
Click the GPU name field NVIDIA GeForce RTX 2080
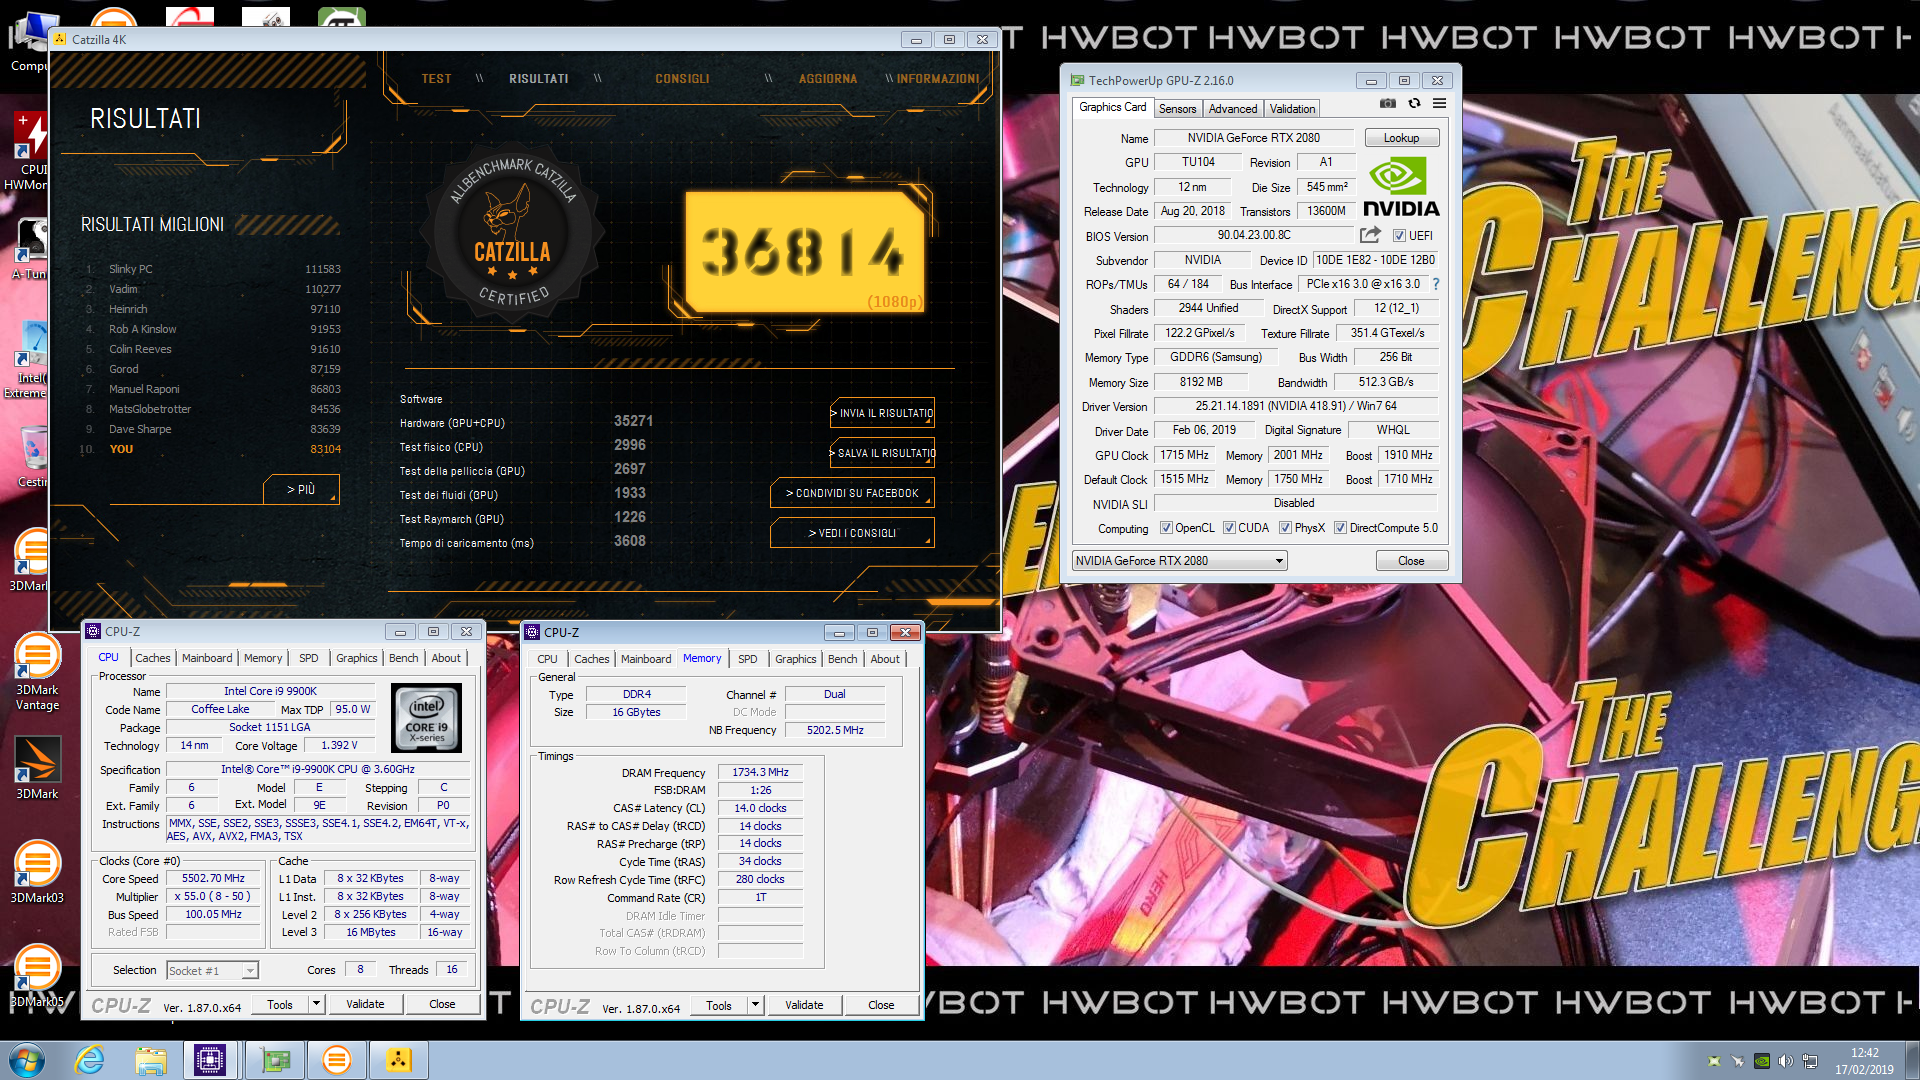point(1254,138)
